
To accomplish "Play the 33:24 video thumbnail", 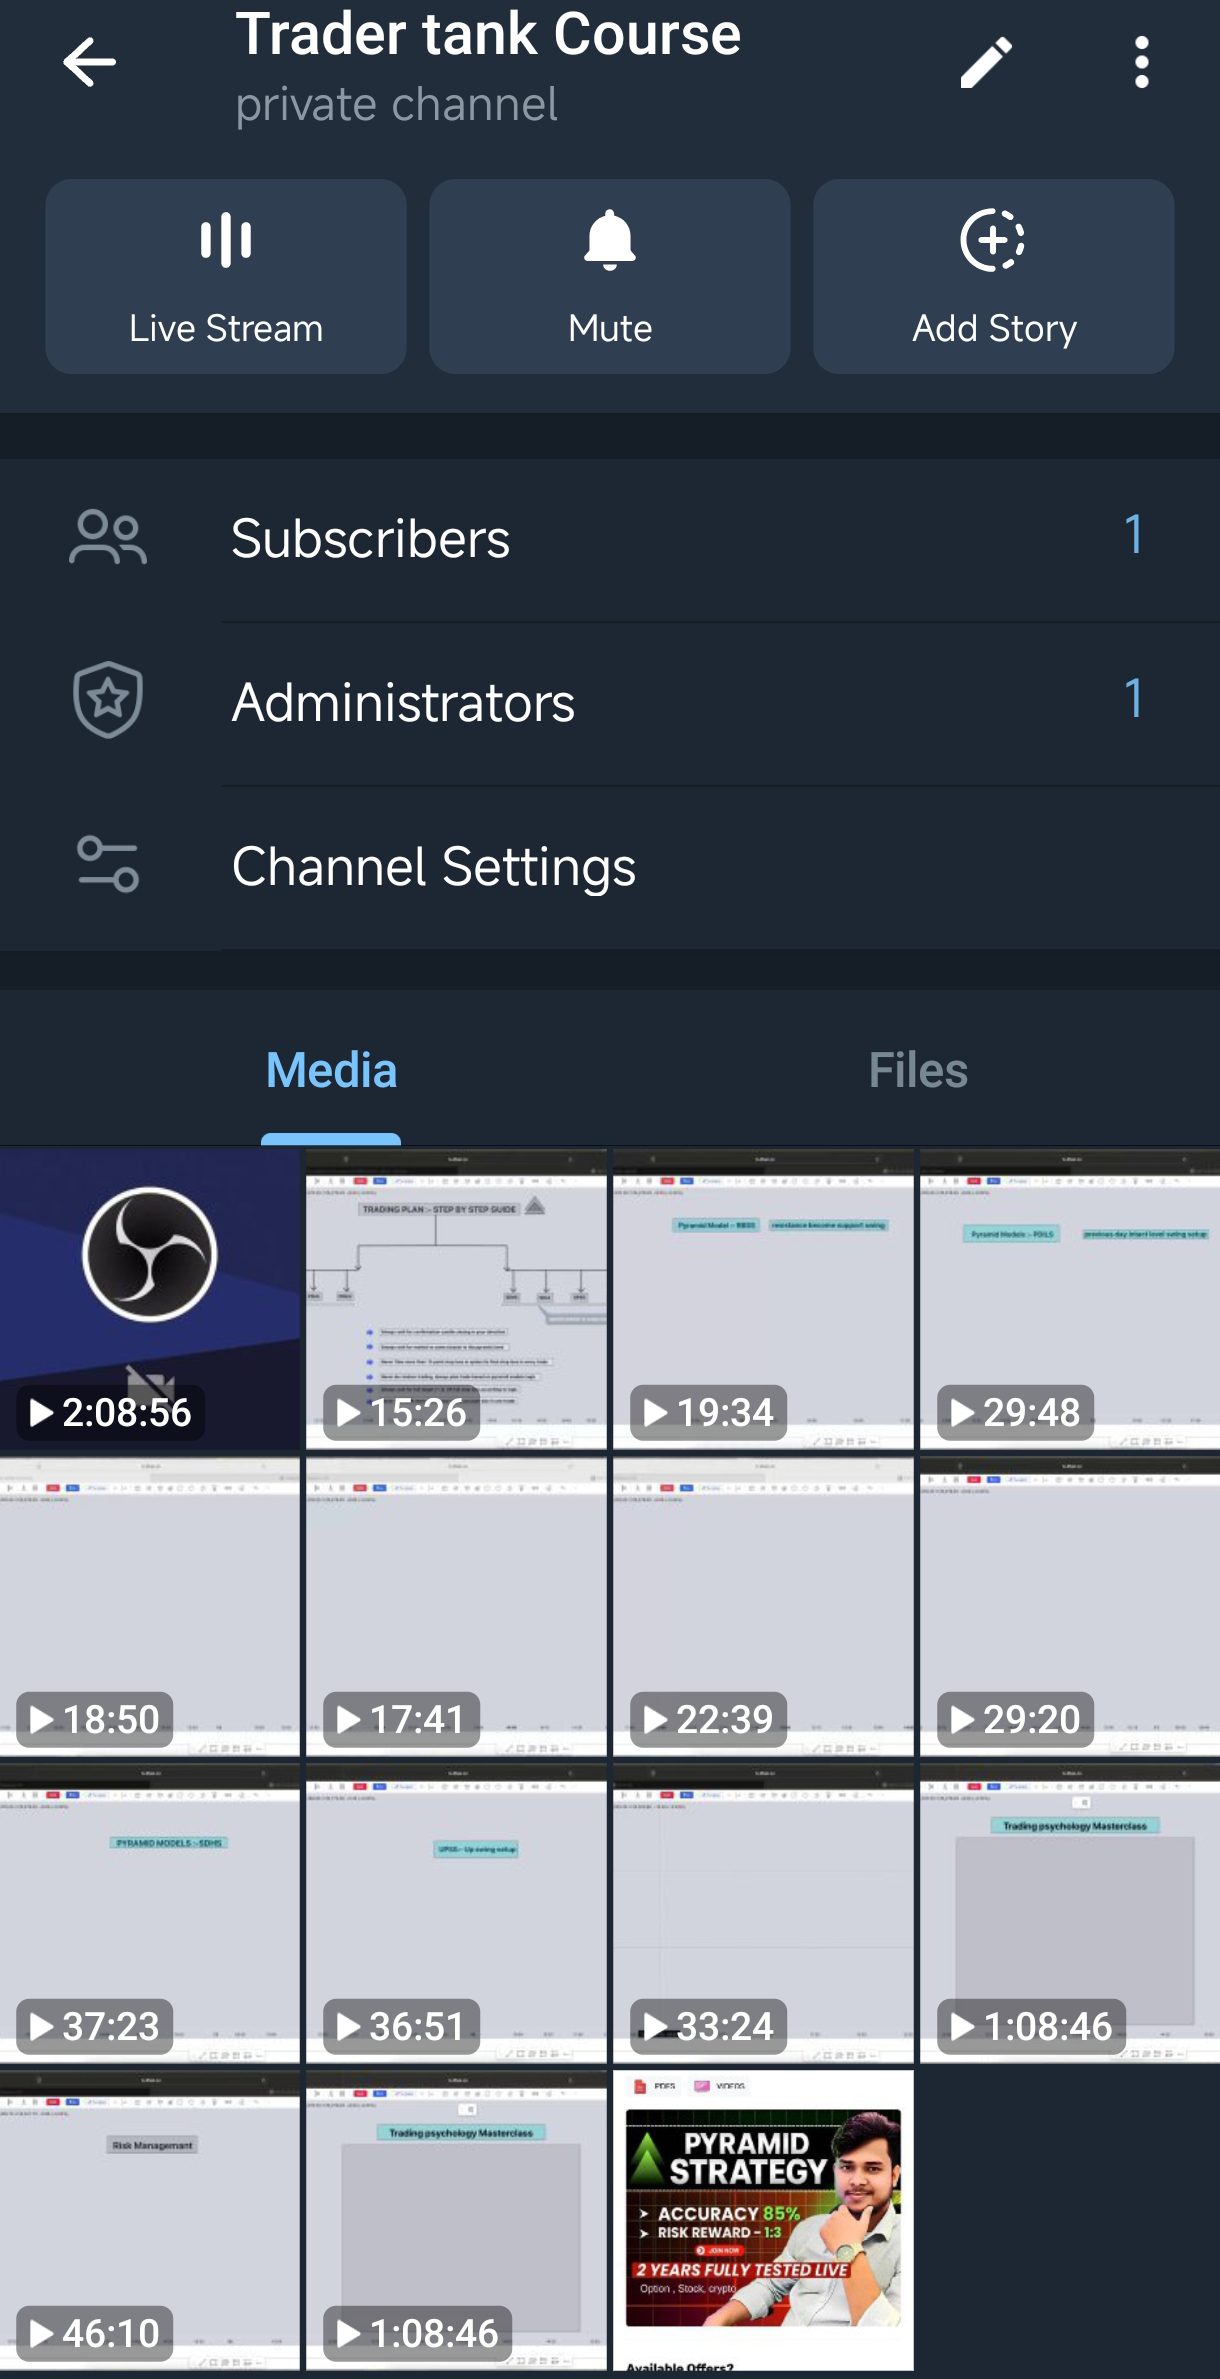I will [x=763, y=1912].
